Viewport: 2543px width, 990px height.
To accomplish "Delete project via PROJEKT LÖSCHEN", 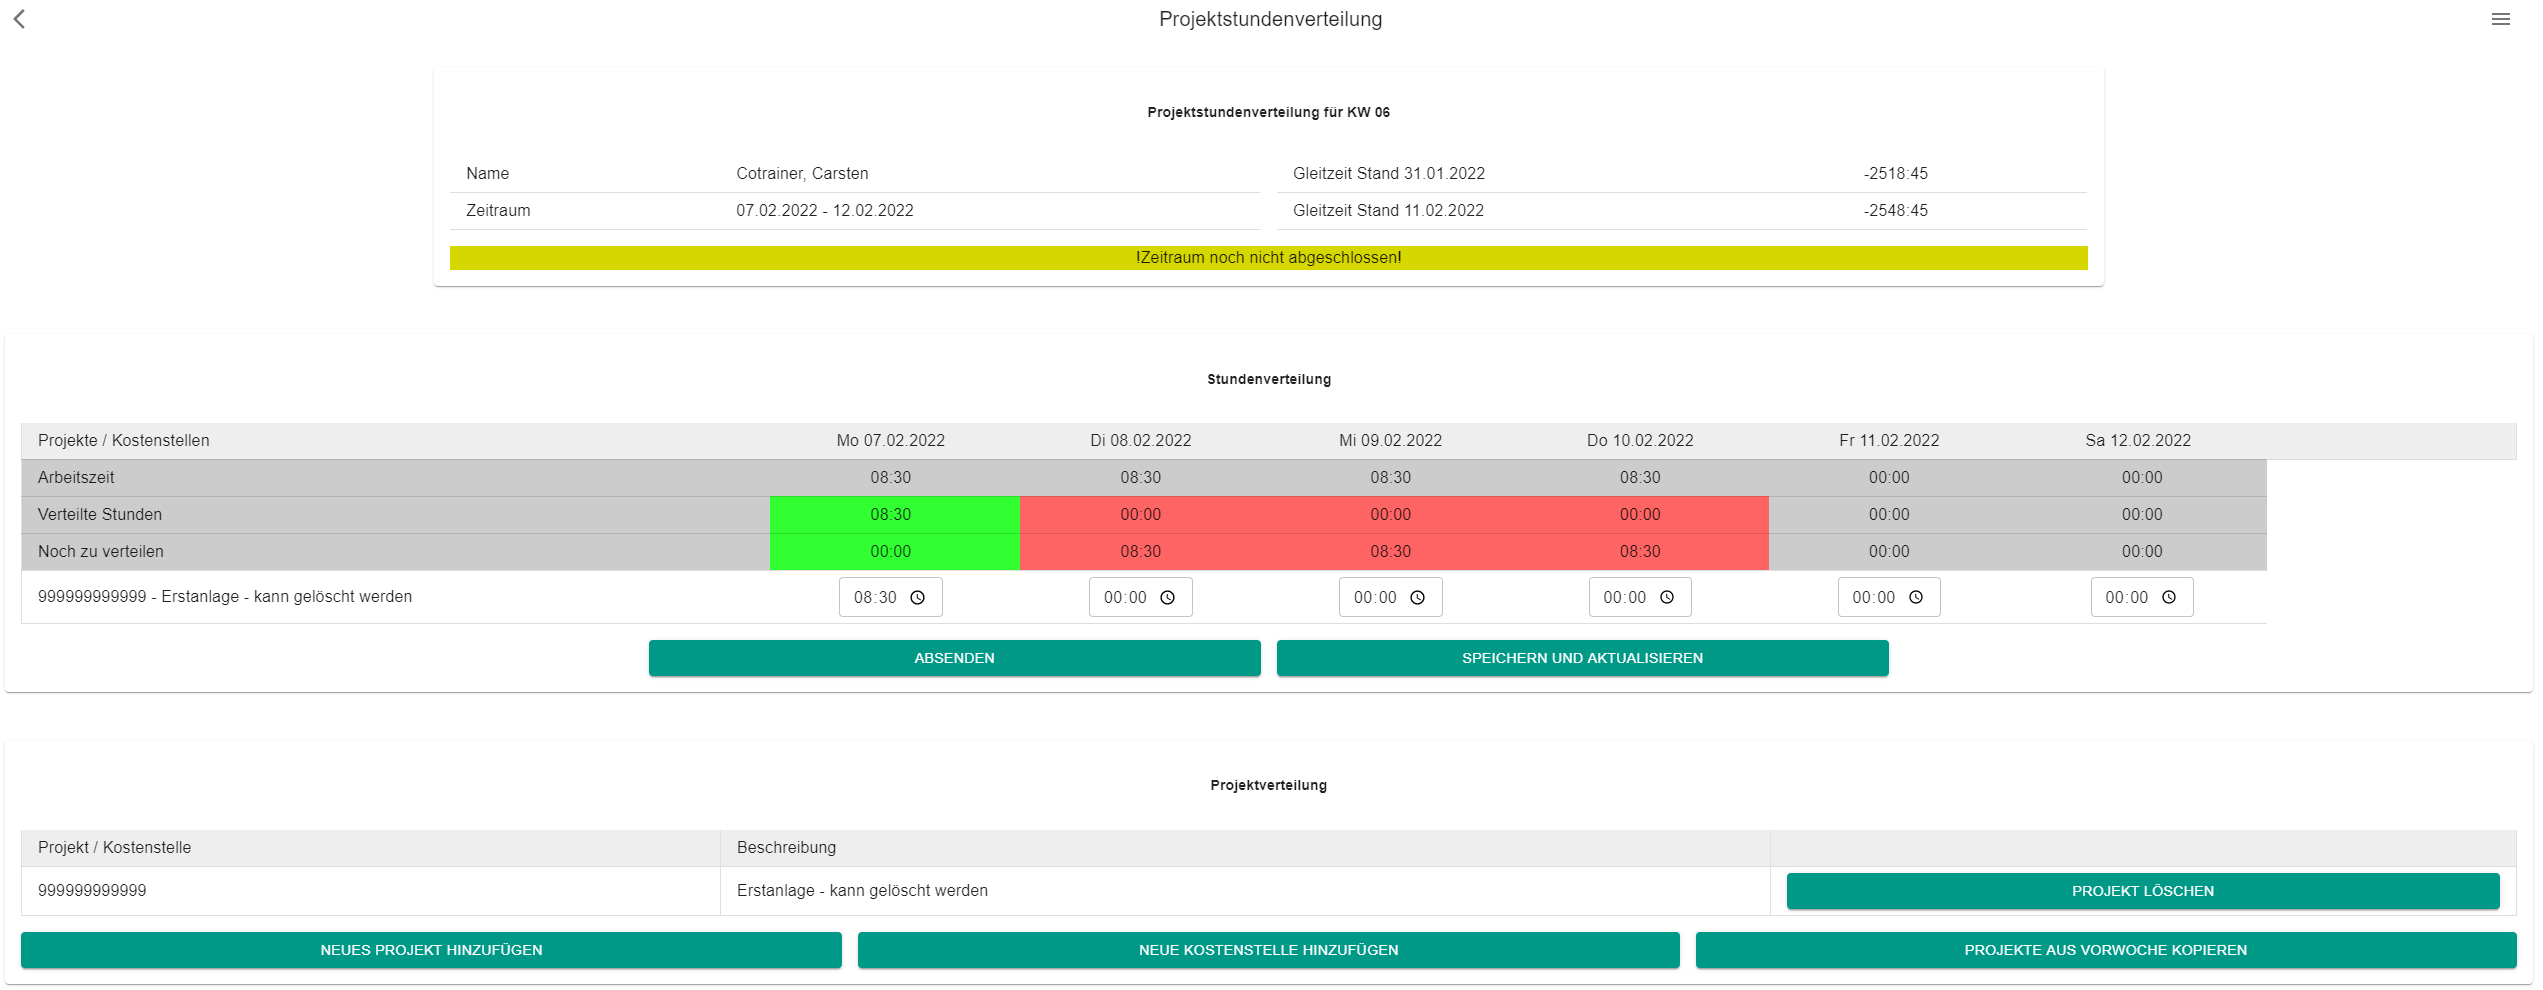I will pyautogui.click(x=2141, y=890).
